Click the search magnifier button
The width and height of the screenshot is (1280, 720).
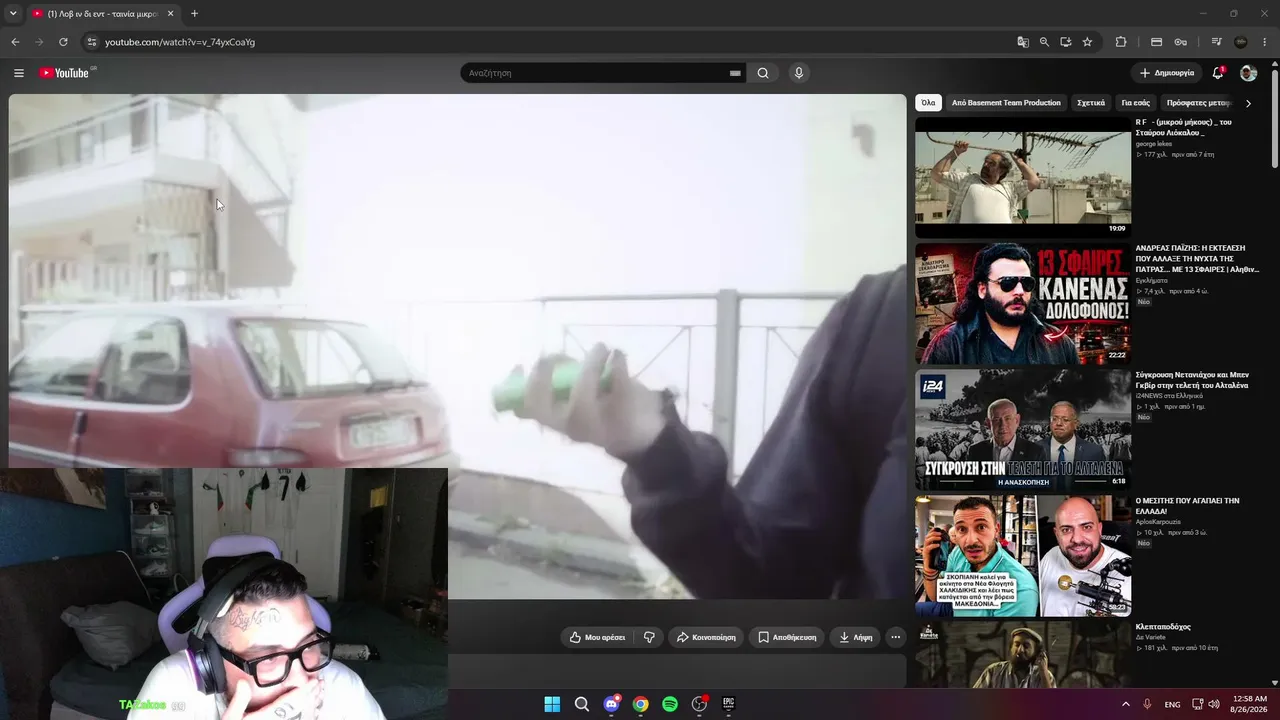(x=763, y=73)
